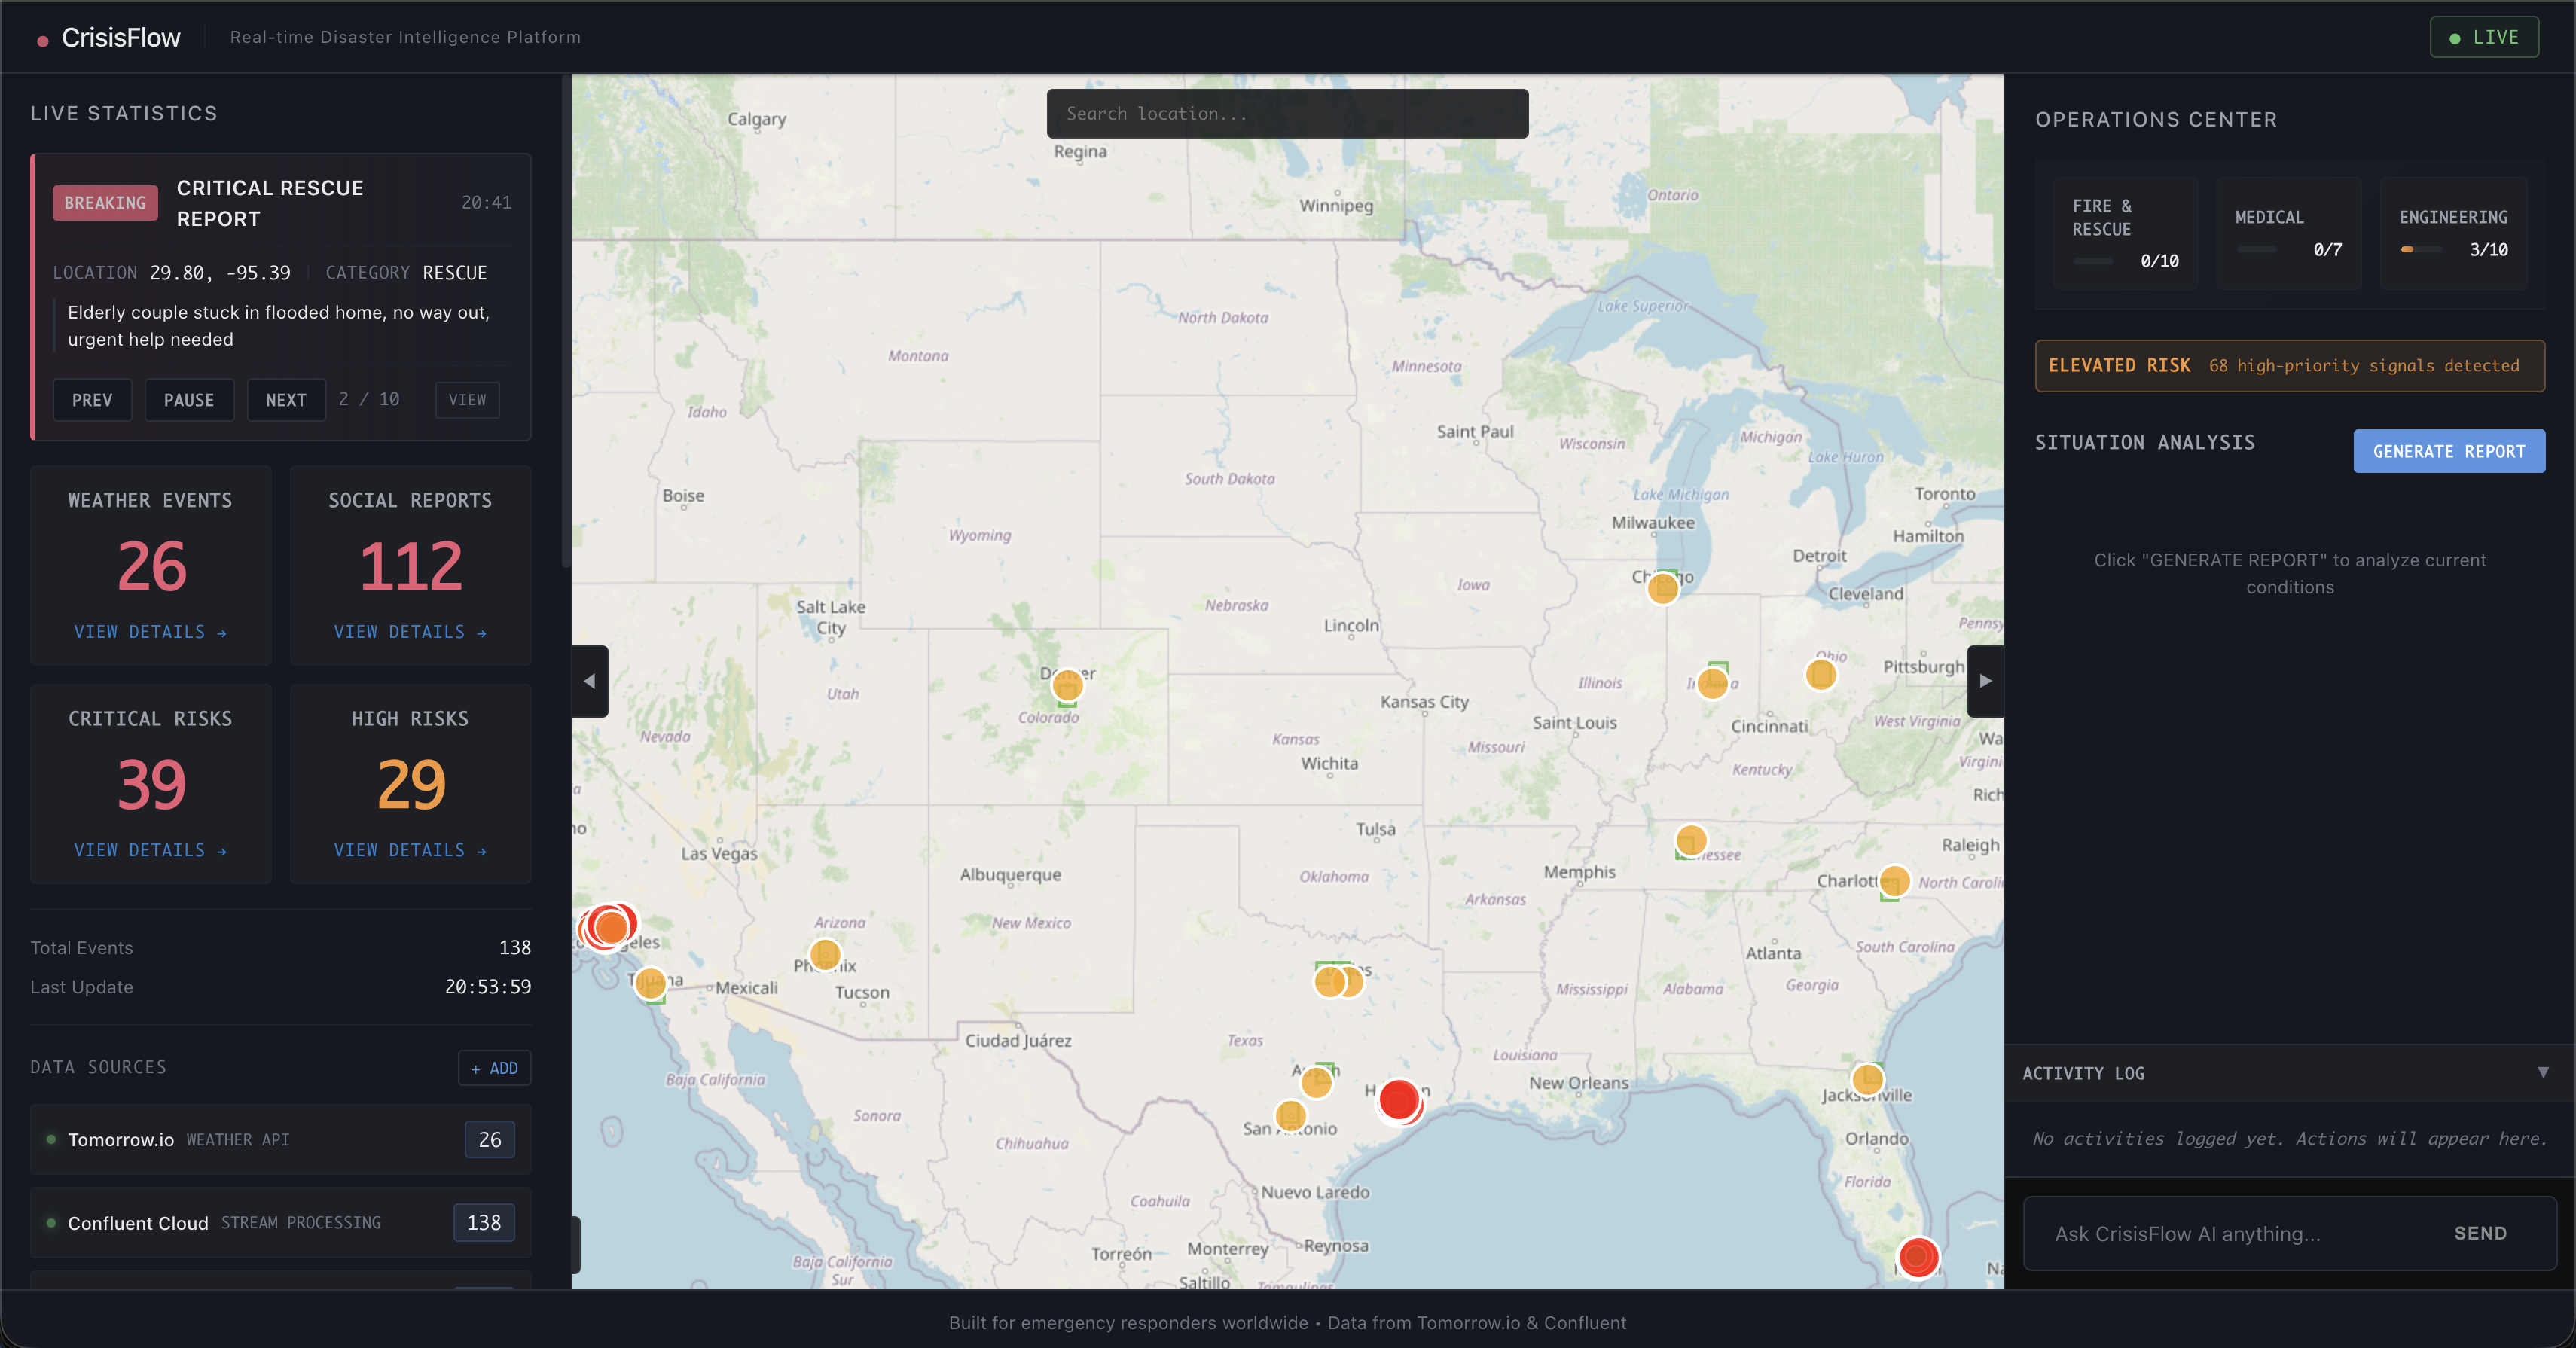This screenshot has height=1348, width=2576.
Task: Collapse the Activity Log section
Action: tap(2542, 1072)
